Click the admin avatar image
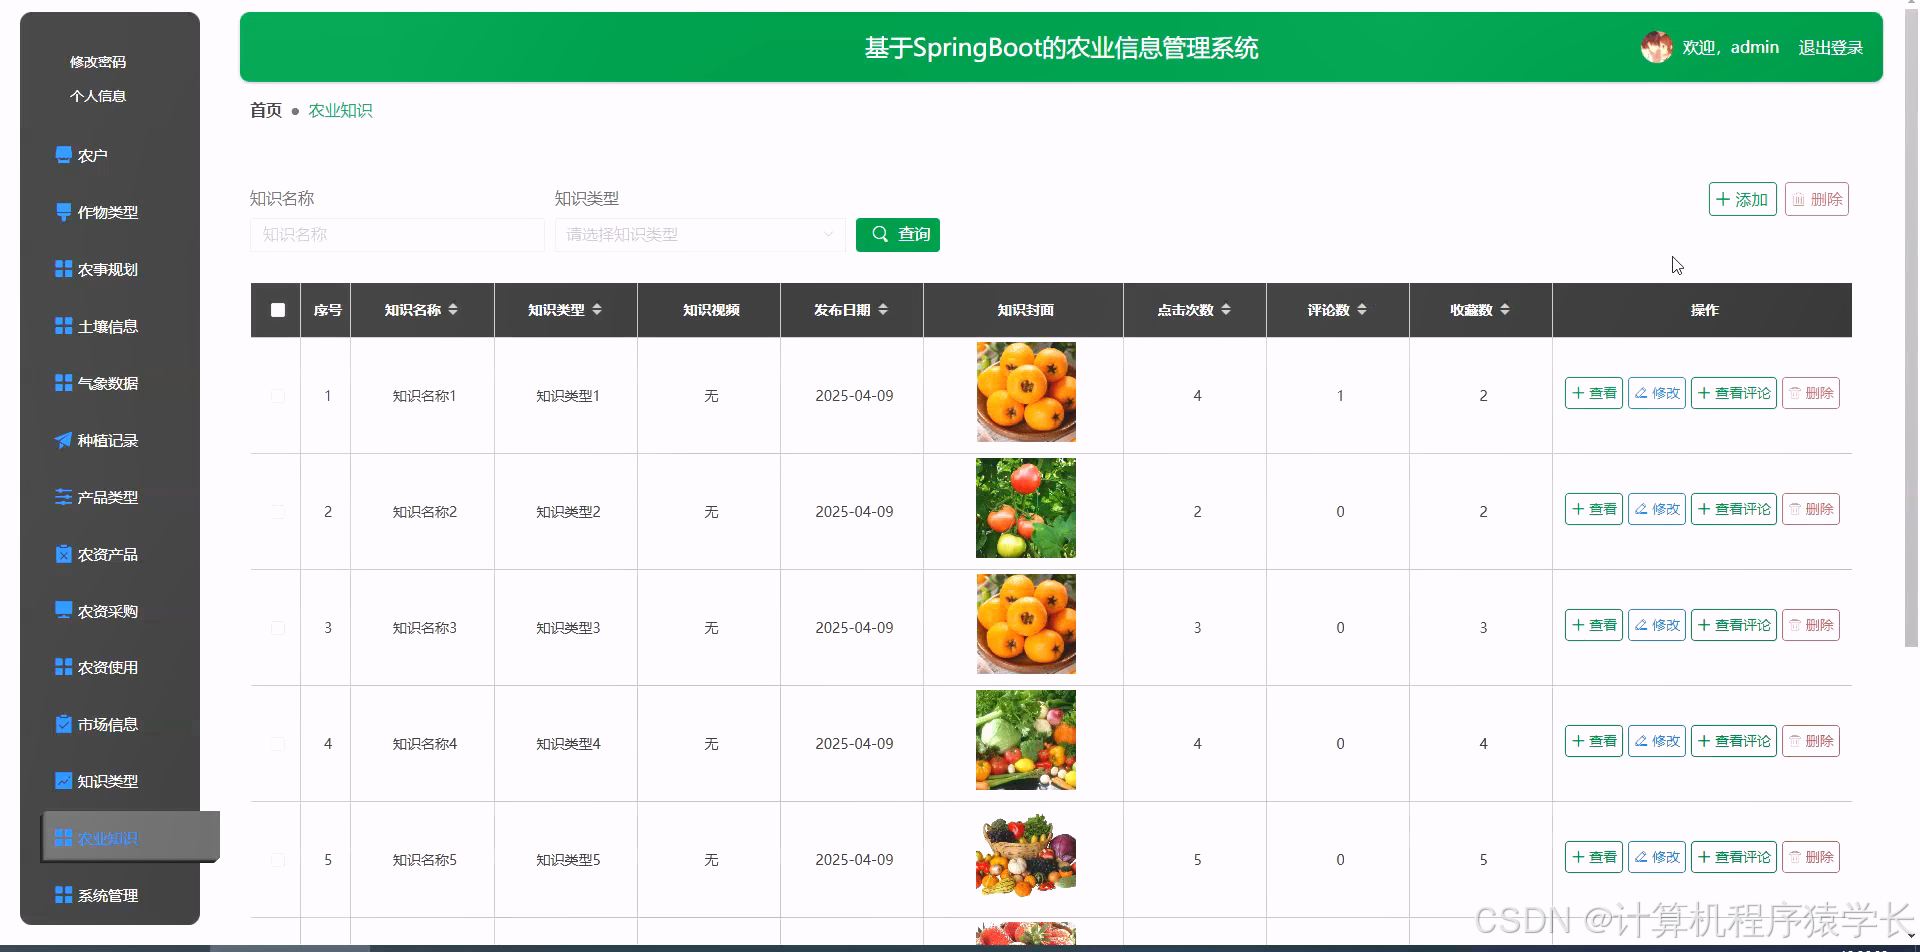Screen dimensions: 1920x952 [x=1657, y=46]
